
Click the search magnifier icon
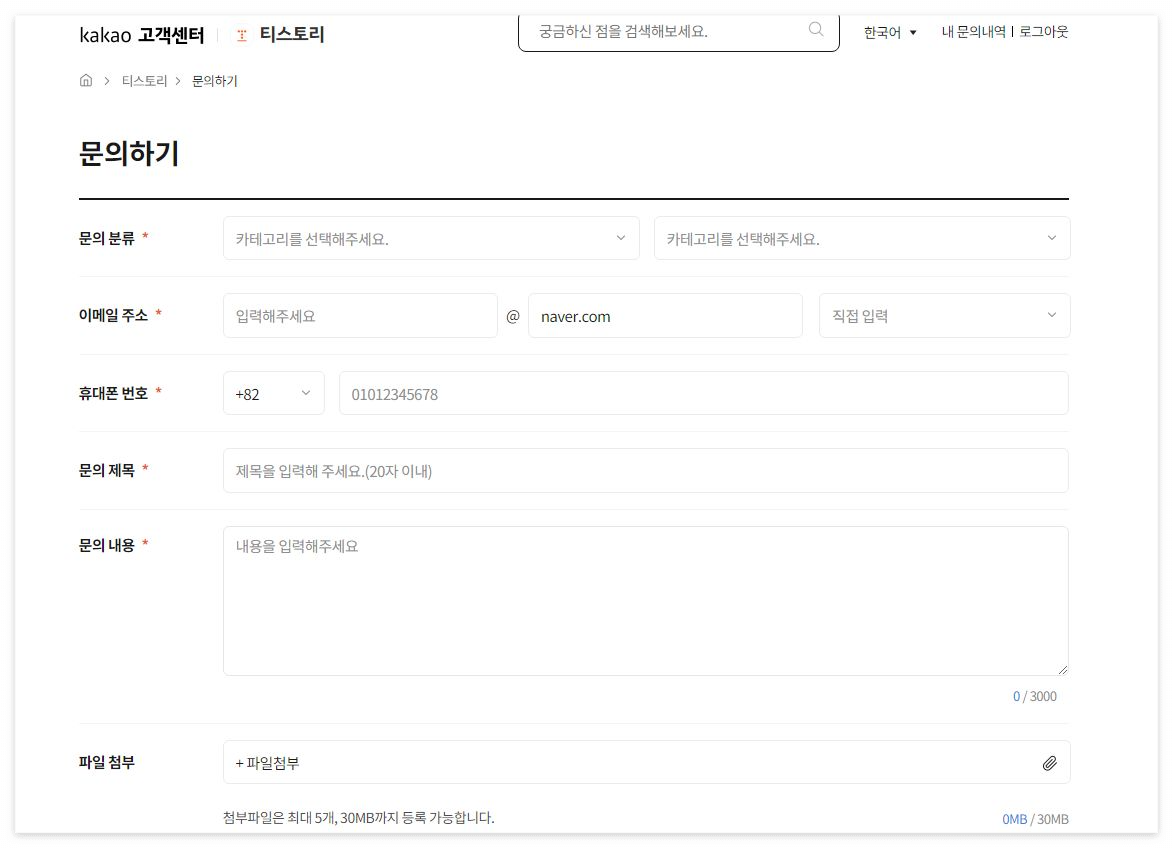tap(815, 29)
